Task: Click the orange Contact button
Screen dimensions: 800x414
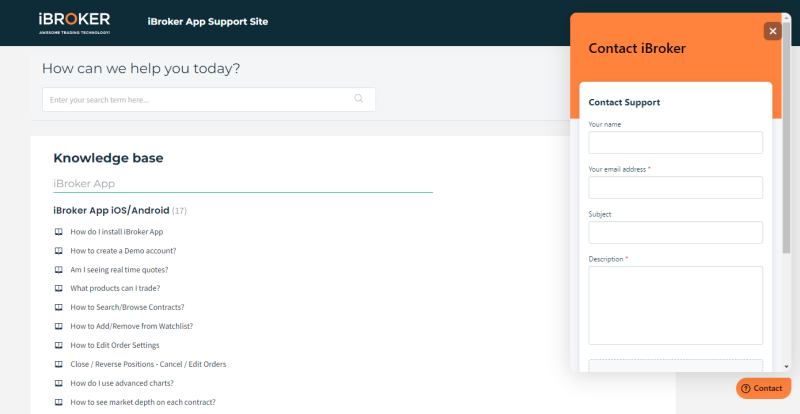Action: pos(763,388)
